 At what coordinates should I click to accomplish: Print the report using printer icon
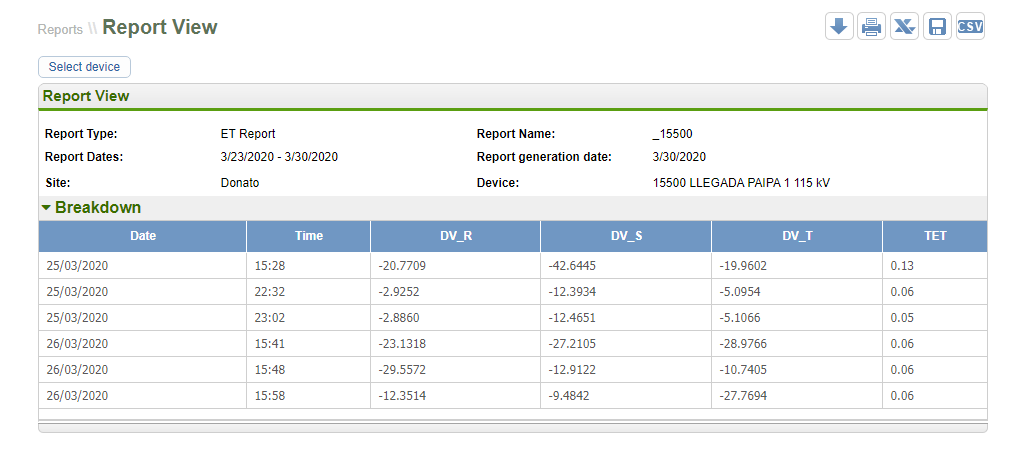pos(871,27)
